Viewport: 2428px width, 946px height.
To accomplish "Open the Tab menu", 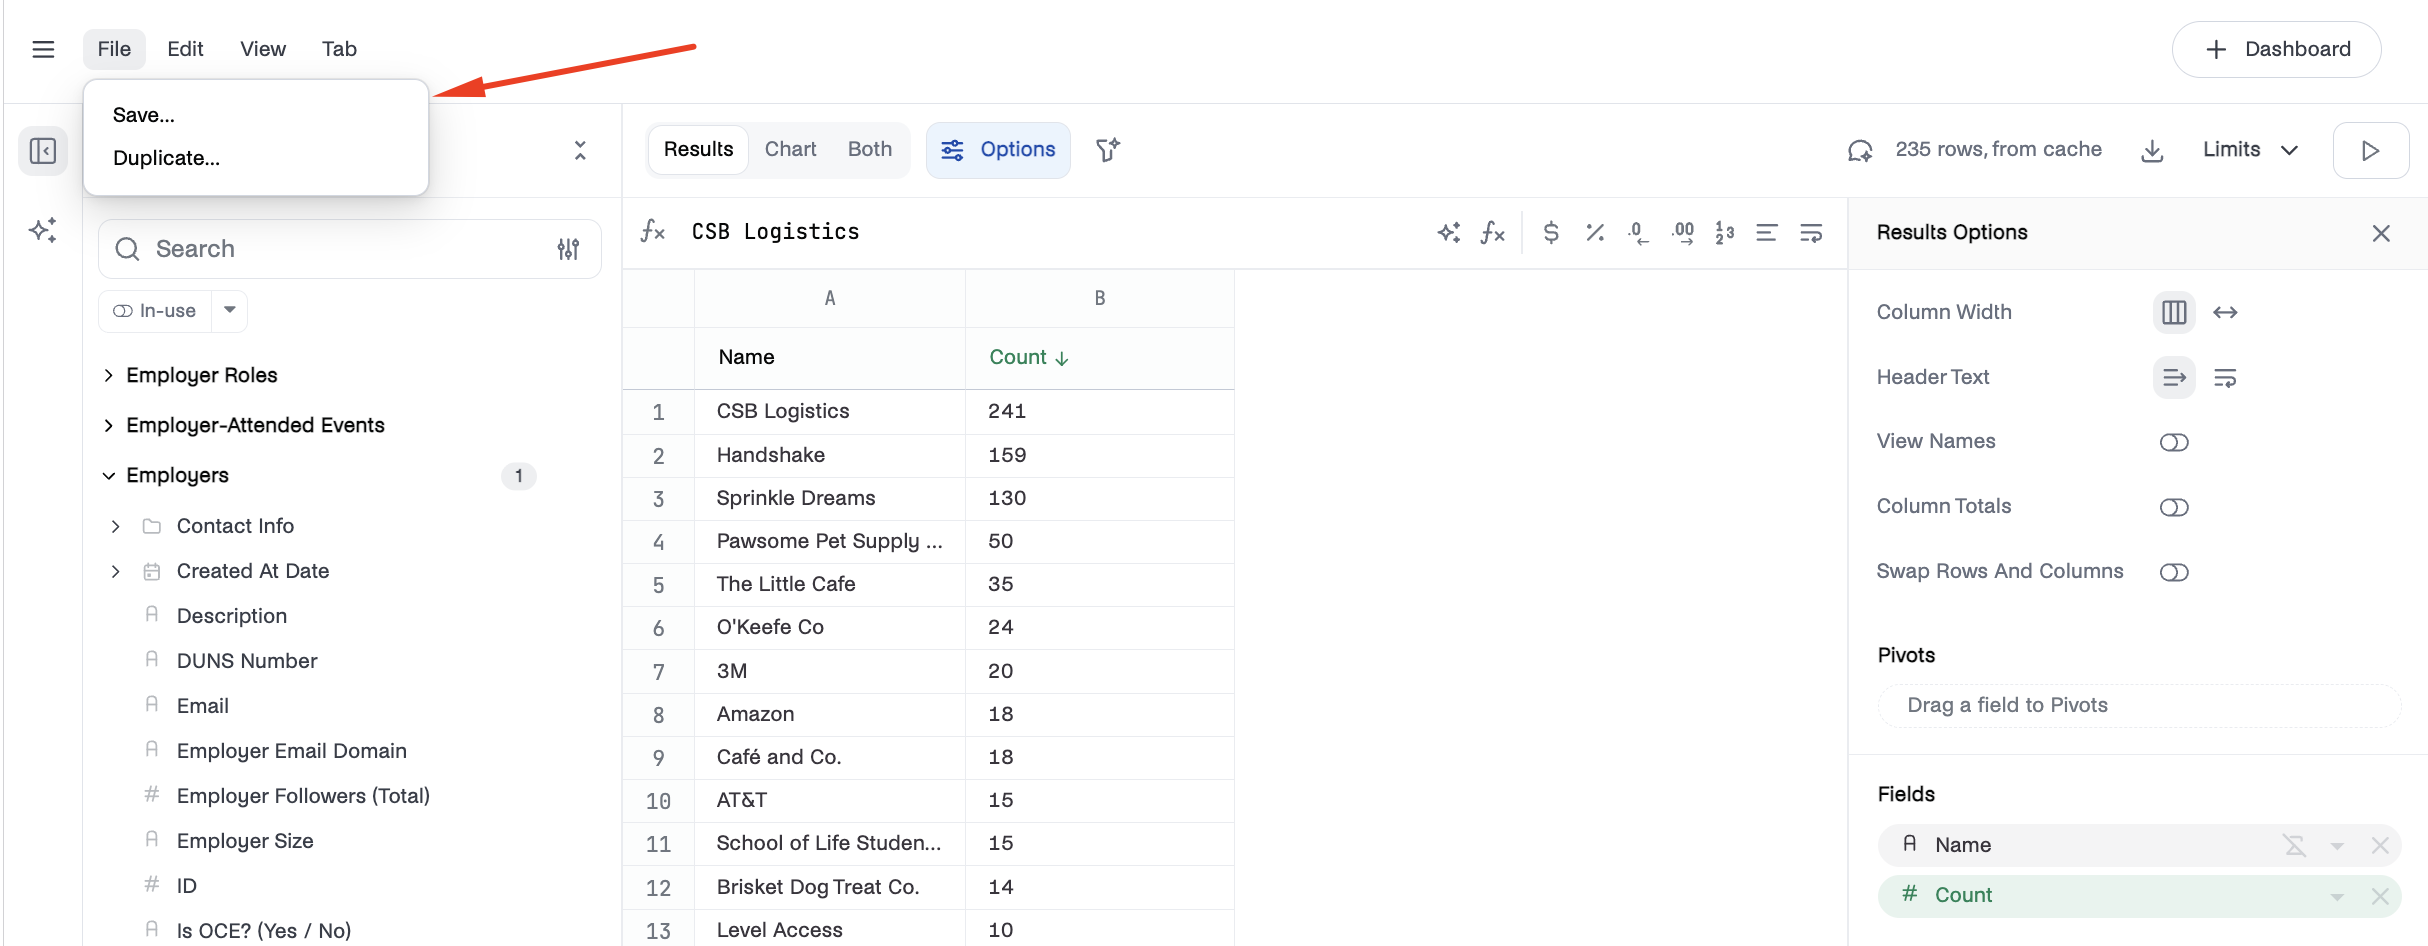I will [339, 49].
